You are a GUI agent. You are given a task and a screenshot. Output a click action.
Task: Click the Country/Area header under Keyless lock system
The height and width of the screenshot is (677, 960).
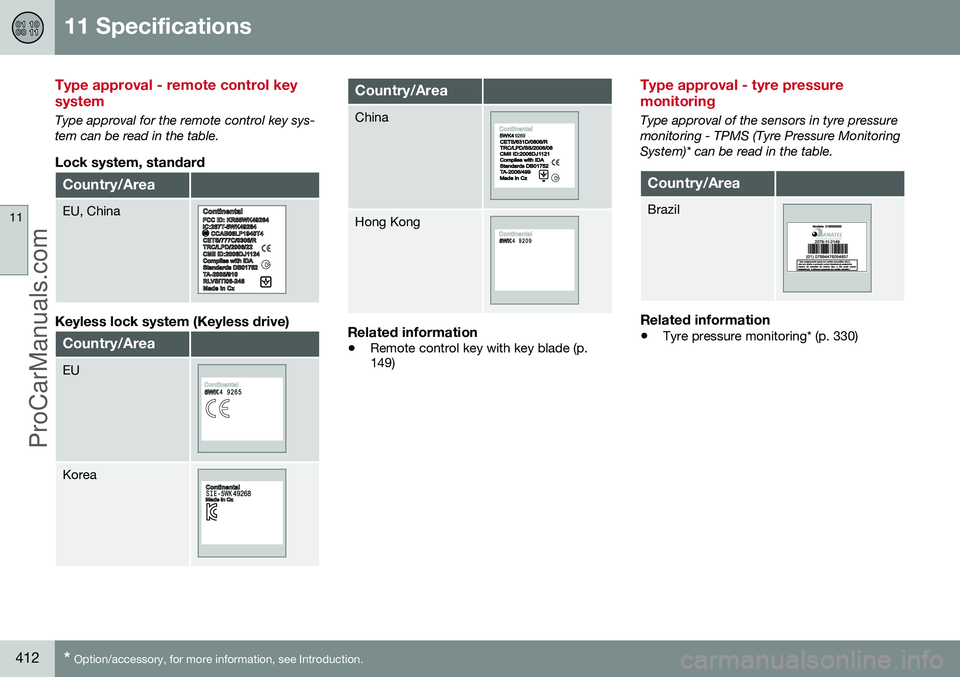[x=122, y=344]
